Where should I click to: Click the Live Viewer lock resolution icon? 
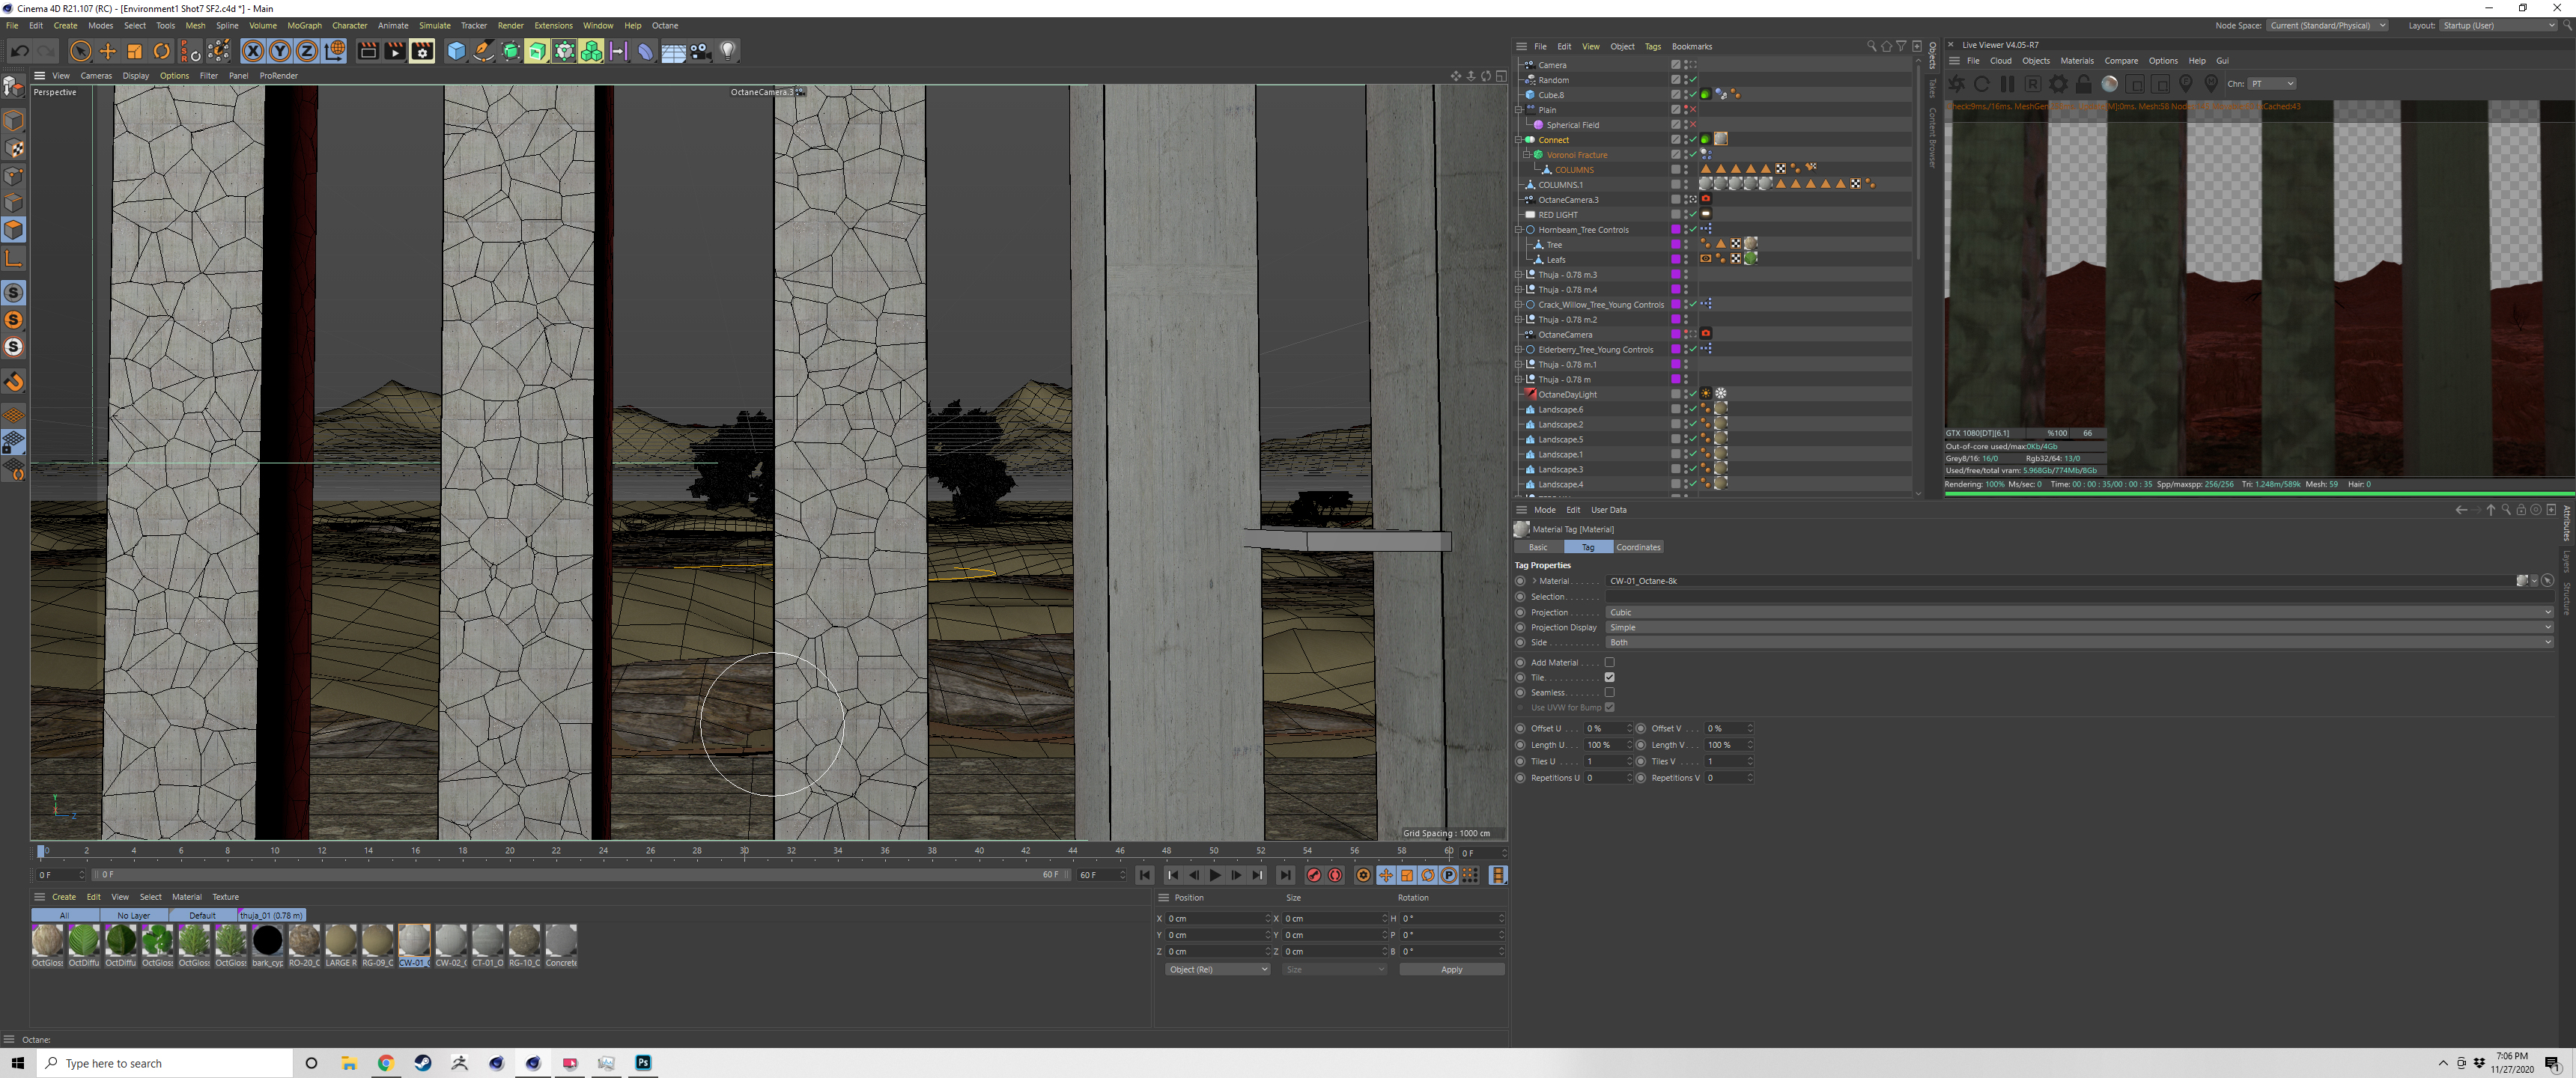point(2084,84)
